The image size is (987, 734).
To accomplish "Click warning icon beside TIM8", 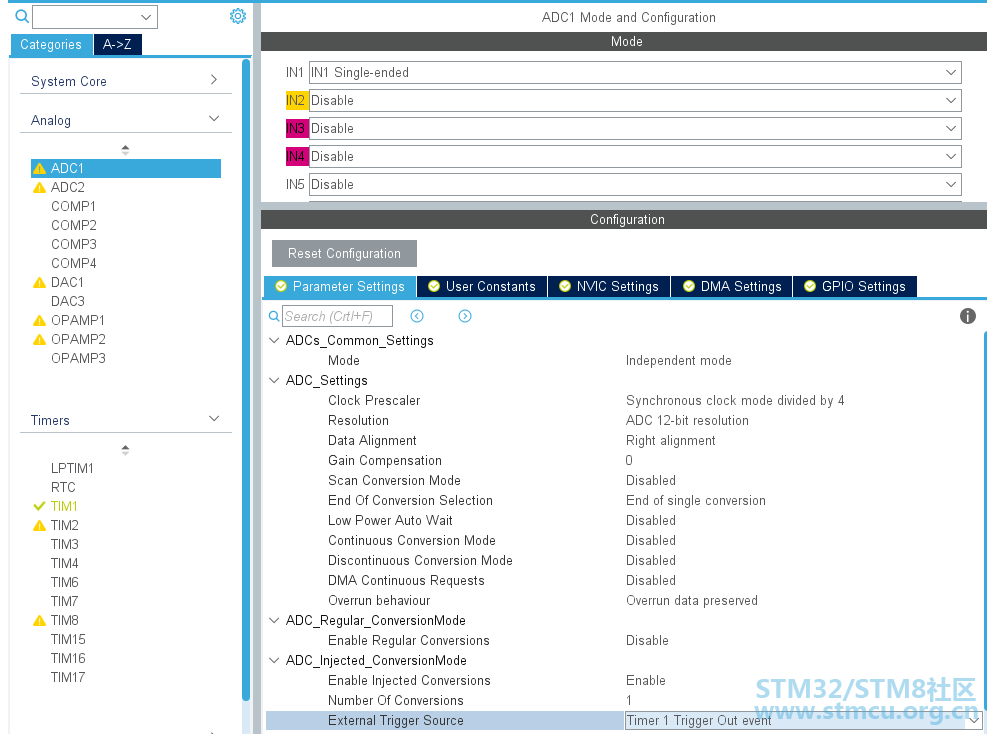I will click(x=40, y=621).
